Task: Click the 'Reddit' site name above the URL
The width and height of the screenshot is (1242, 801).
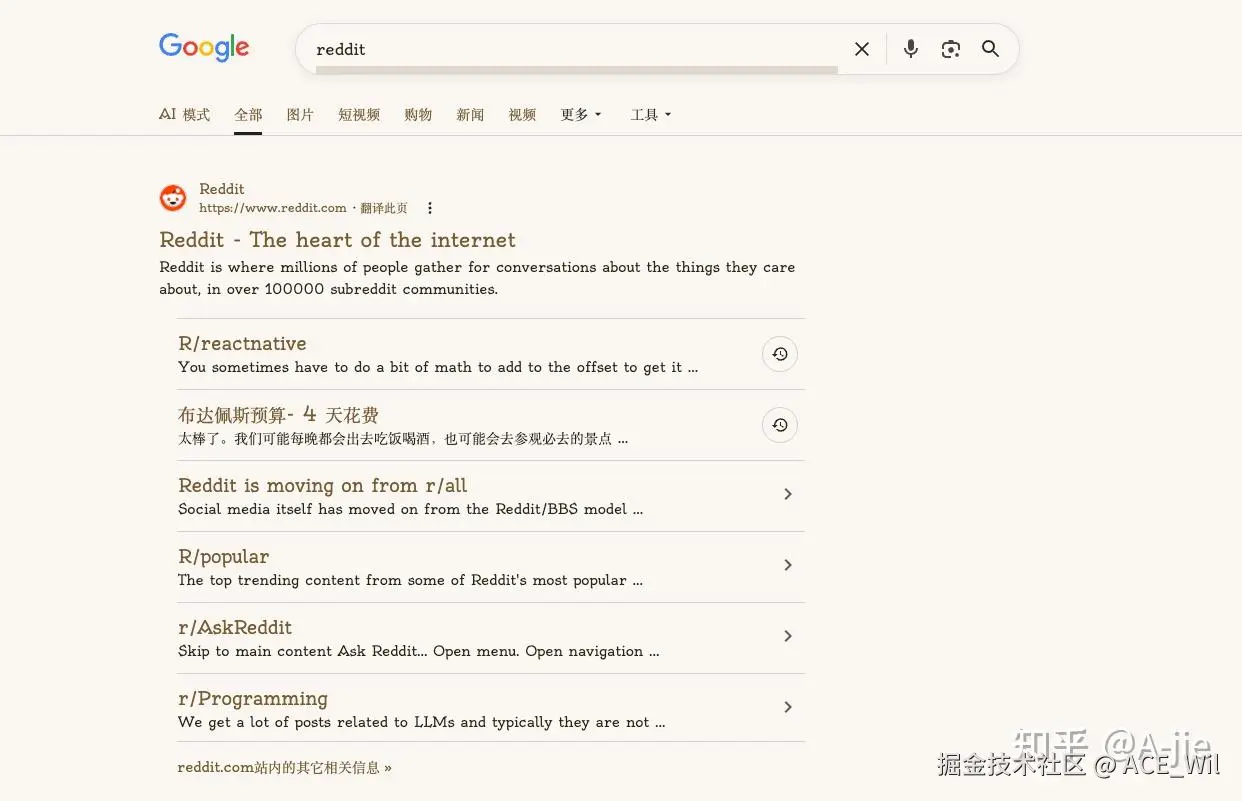Action: pos(222,189)
